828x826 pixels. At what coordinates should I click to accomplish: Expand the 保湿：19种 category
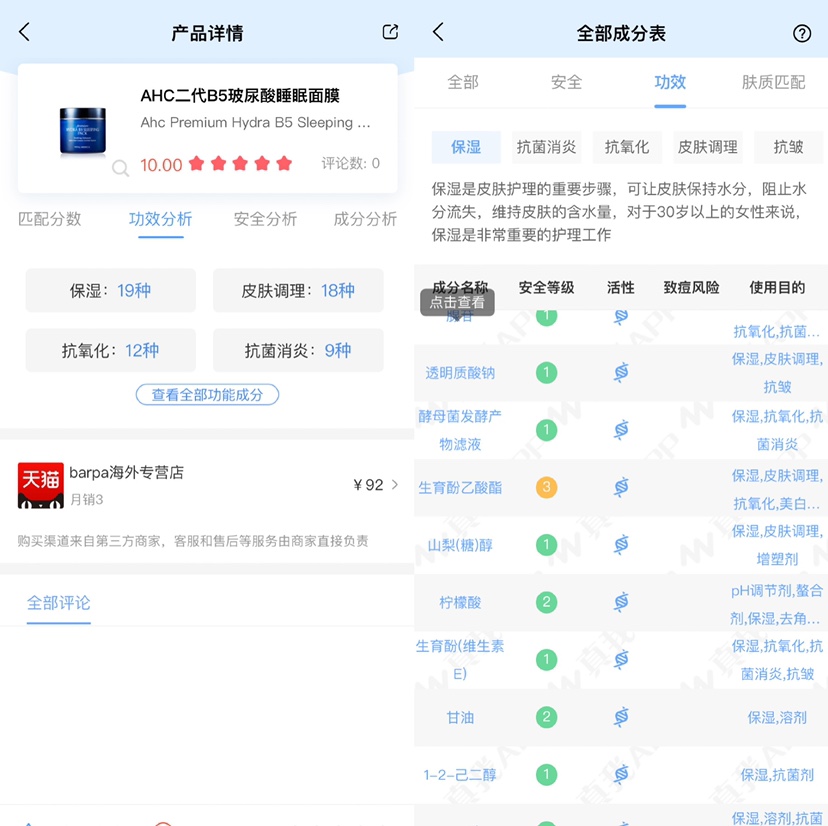(110, 291)
